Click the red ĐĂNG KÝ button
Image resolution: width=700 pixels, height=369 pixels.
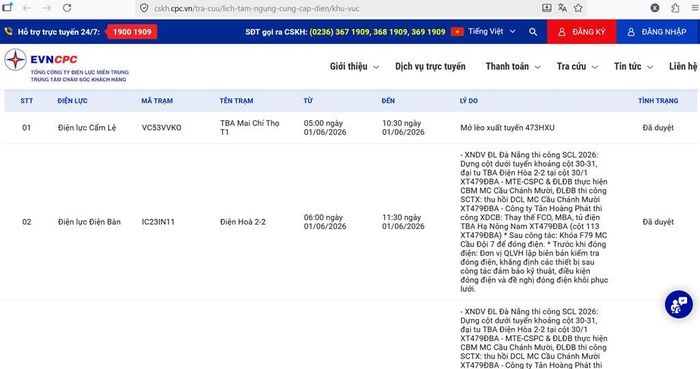click(x=582, y=32)
